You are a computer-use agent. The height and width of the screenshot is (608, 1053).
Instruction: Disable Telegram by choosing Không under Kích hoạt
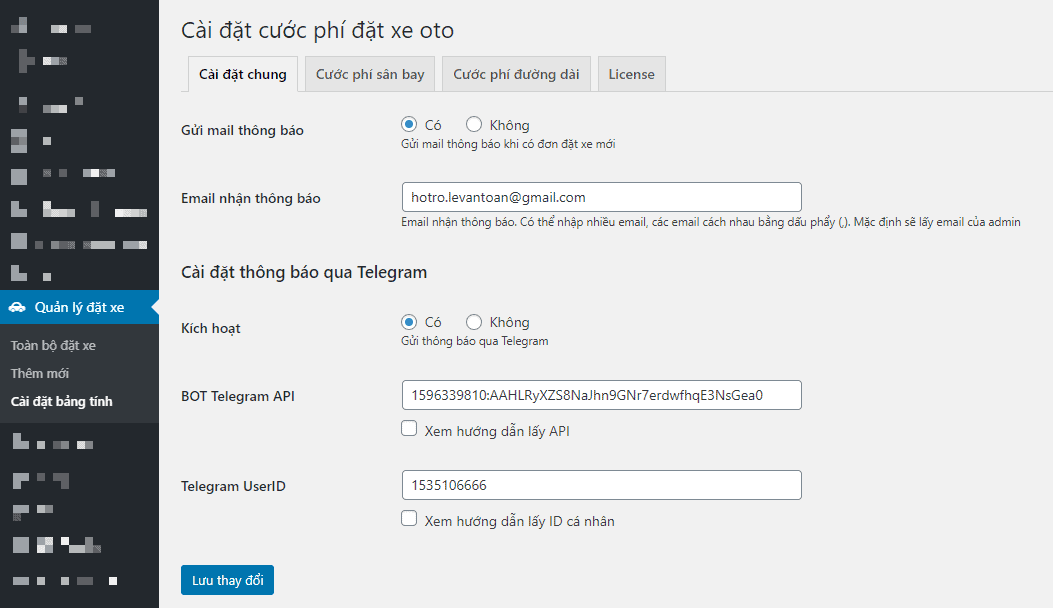[x=472, y=322]
